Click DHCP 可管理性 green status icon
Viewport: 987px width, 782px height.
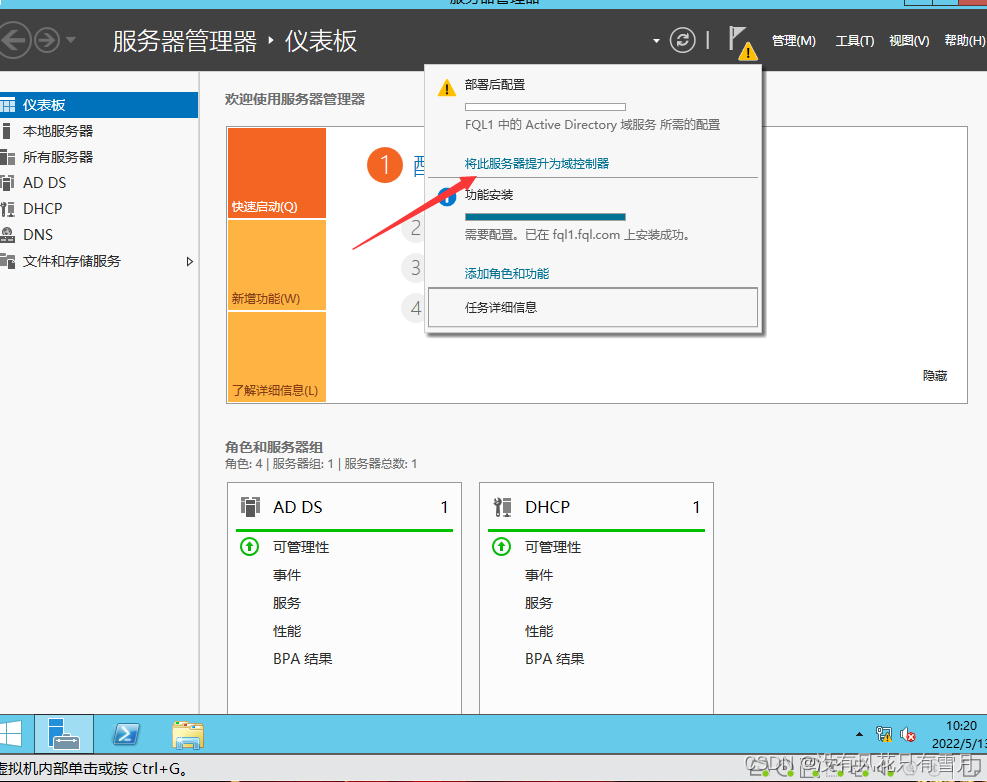(502, 547)
